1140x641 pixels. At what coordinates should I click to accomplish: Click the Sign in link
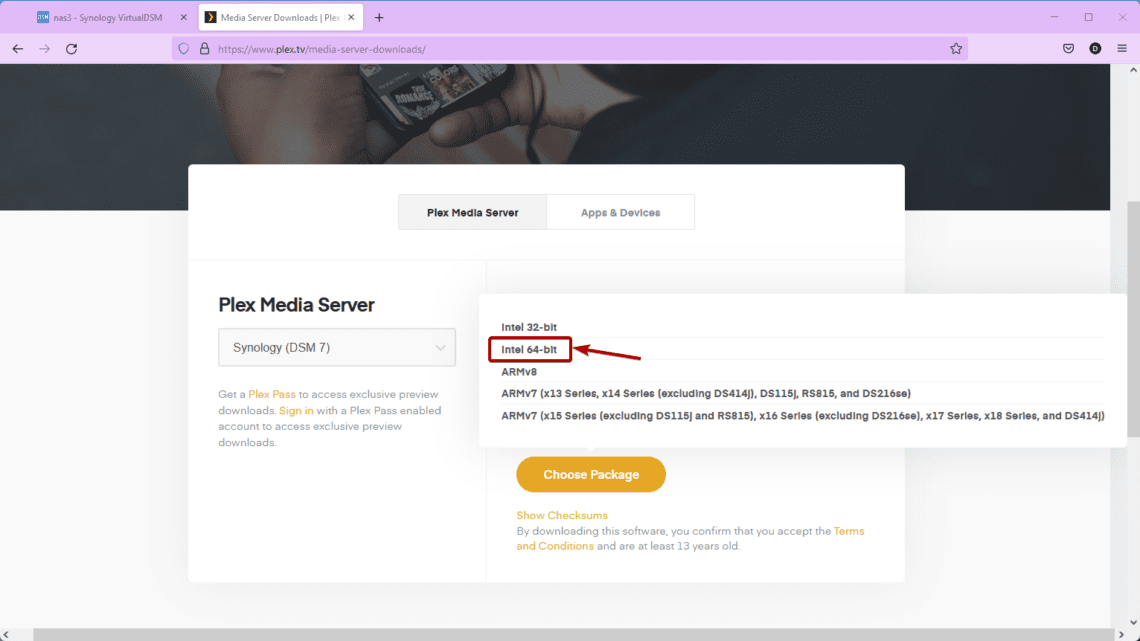[x=296, y=411]
